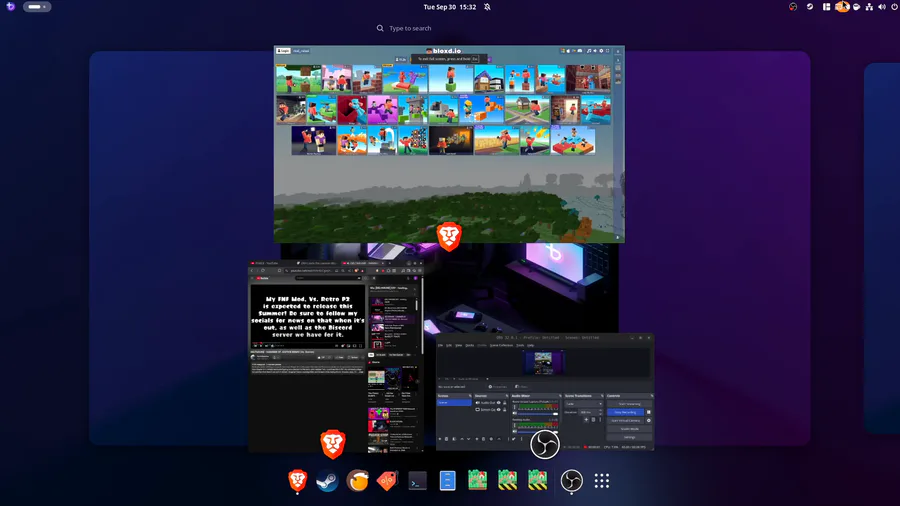Open Steam from the dock

pos(327,480)
